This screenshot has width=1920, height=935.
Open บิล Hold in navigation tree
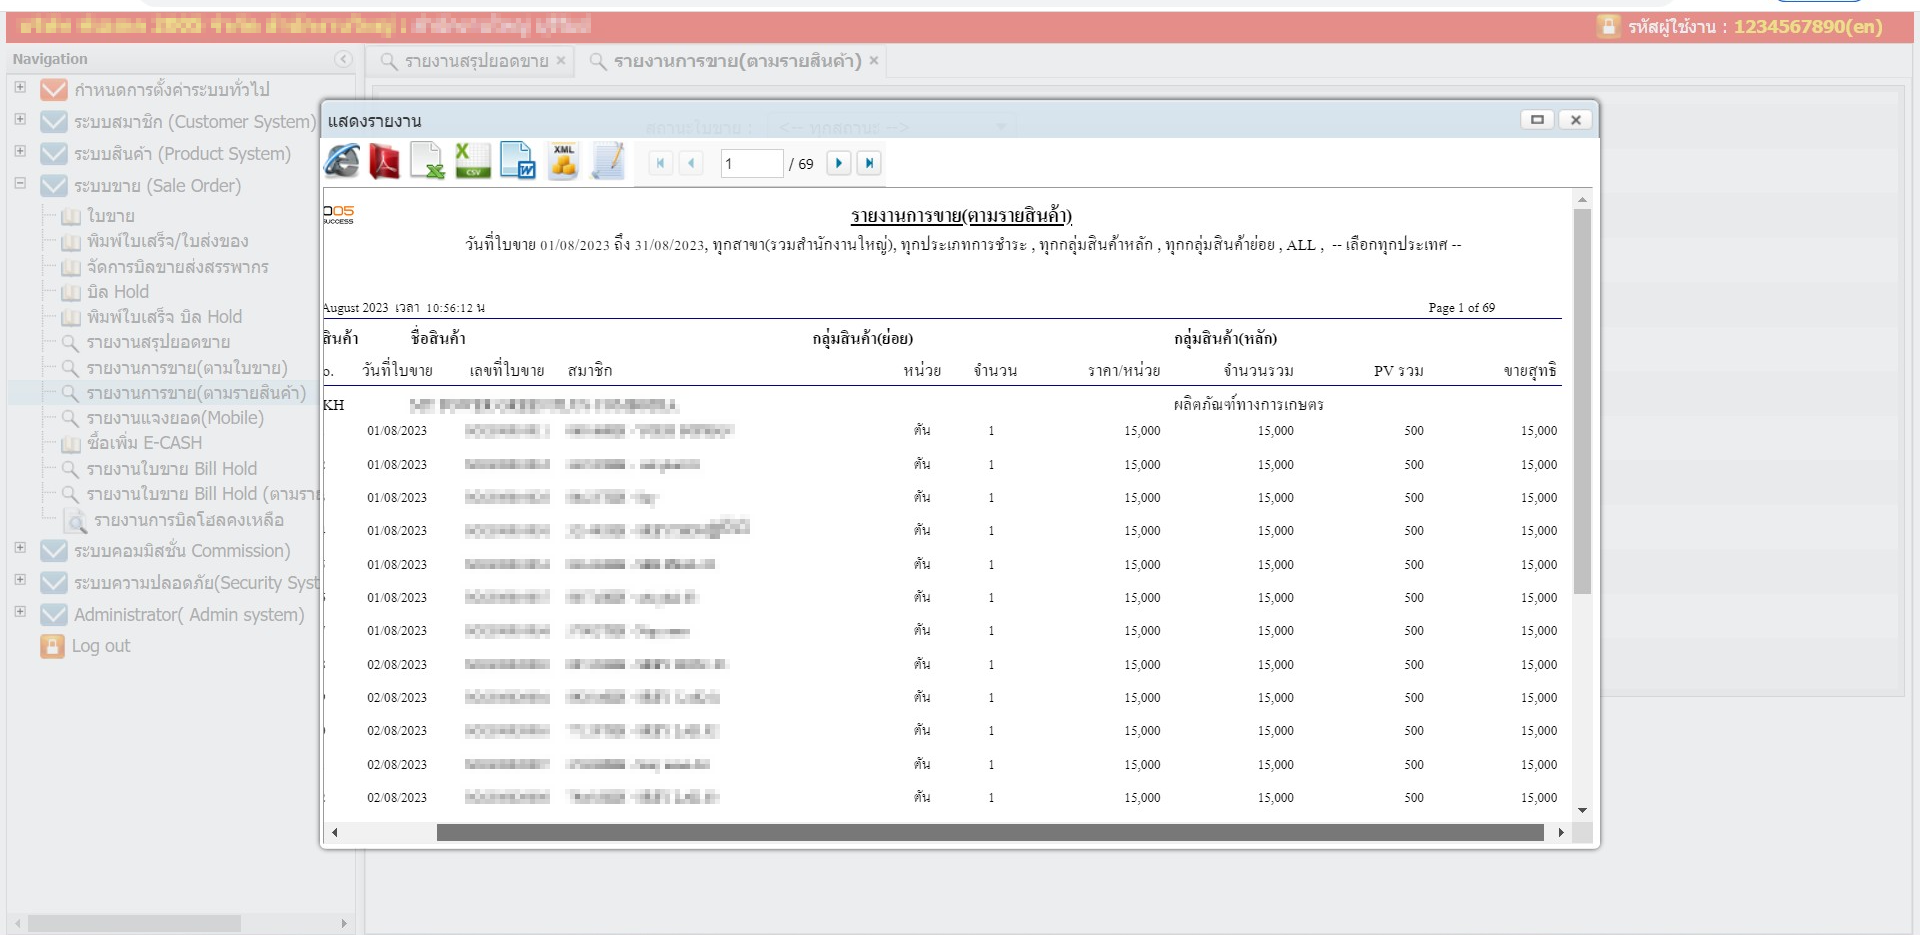[117, 292]
